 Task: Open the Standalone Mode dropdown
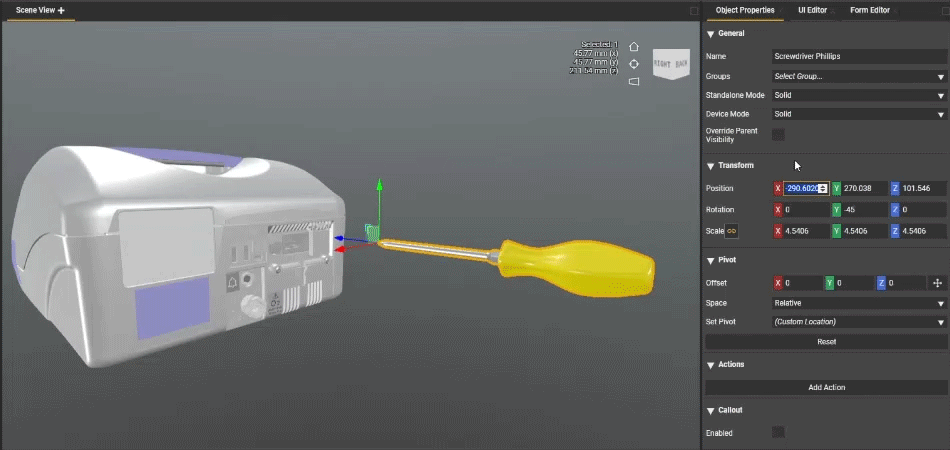tap(858, 95)
